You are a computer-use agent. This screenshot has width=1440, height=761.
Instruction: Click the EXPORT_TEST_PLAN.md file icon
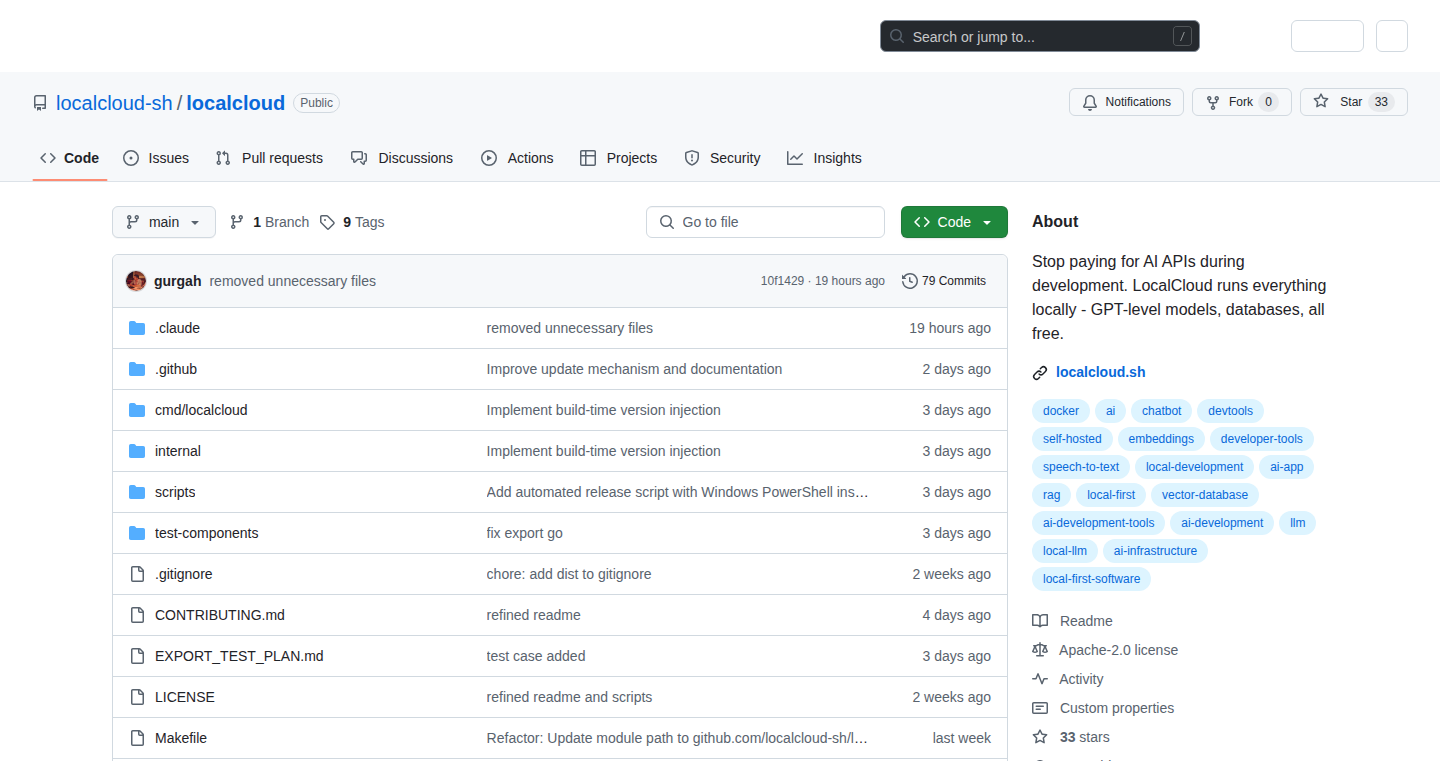pos(137,656)
